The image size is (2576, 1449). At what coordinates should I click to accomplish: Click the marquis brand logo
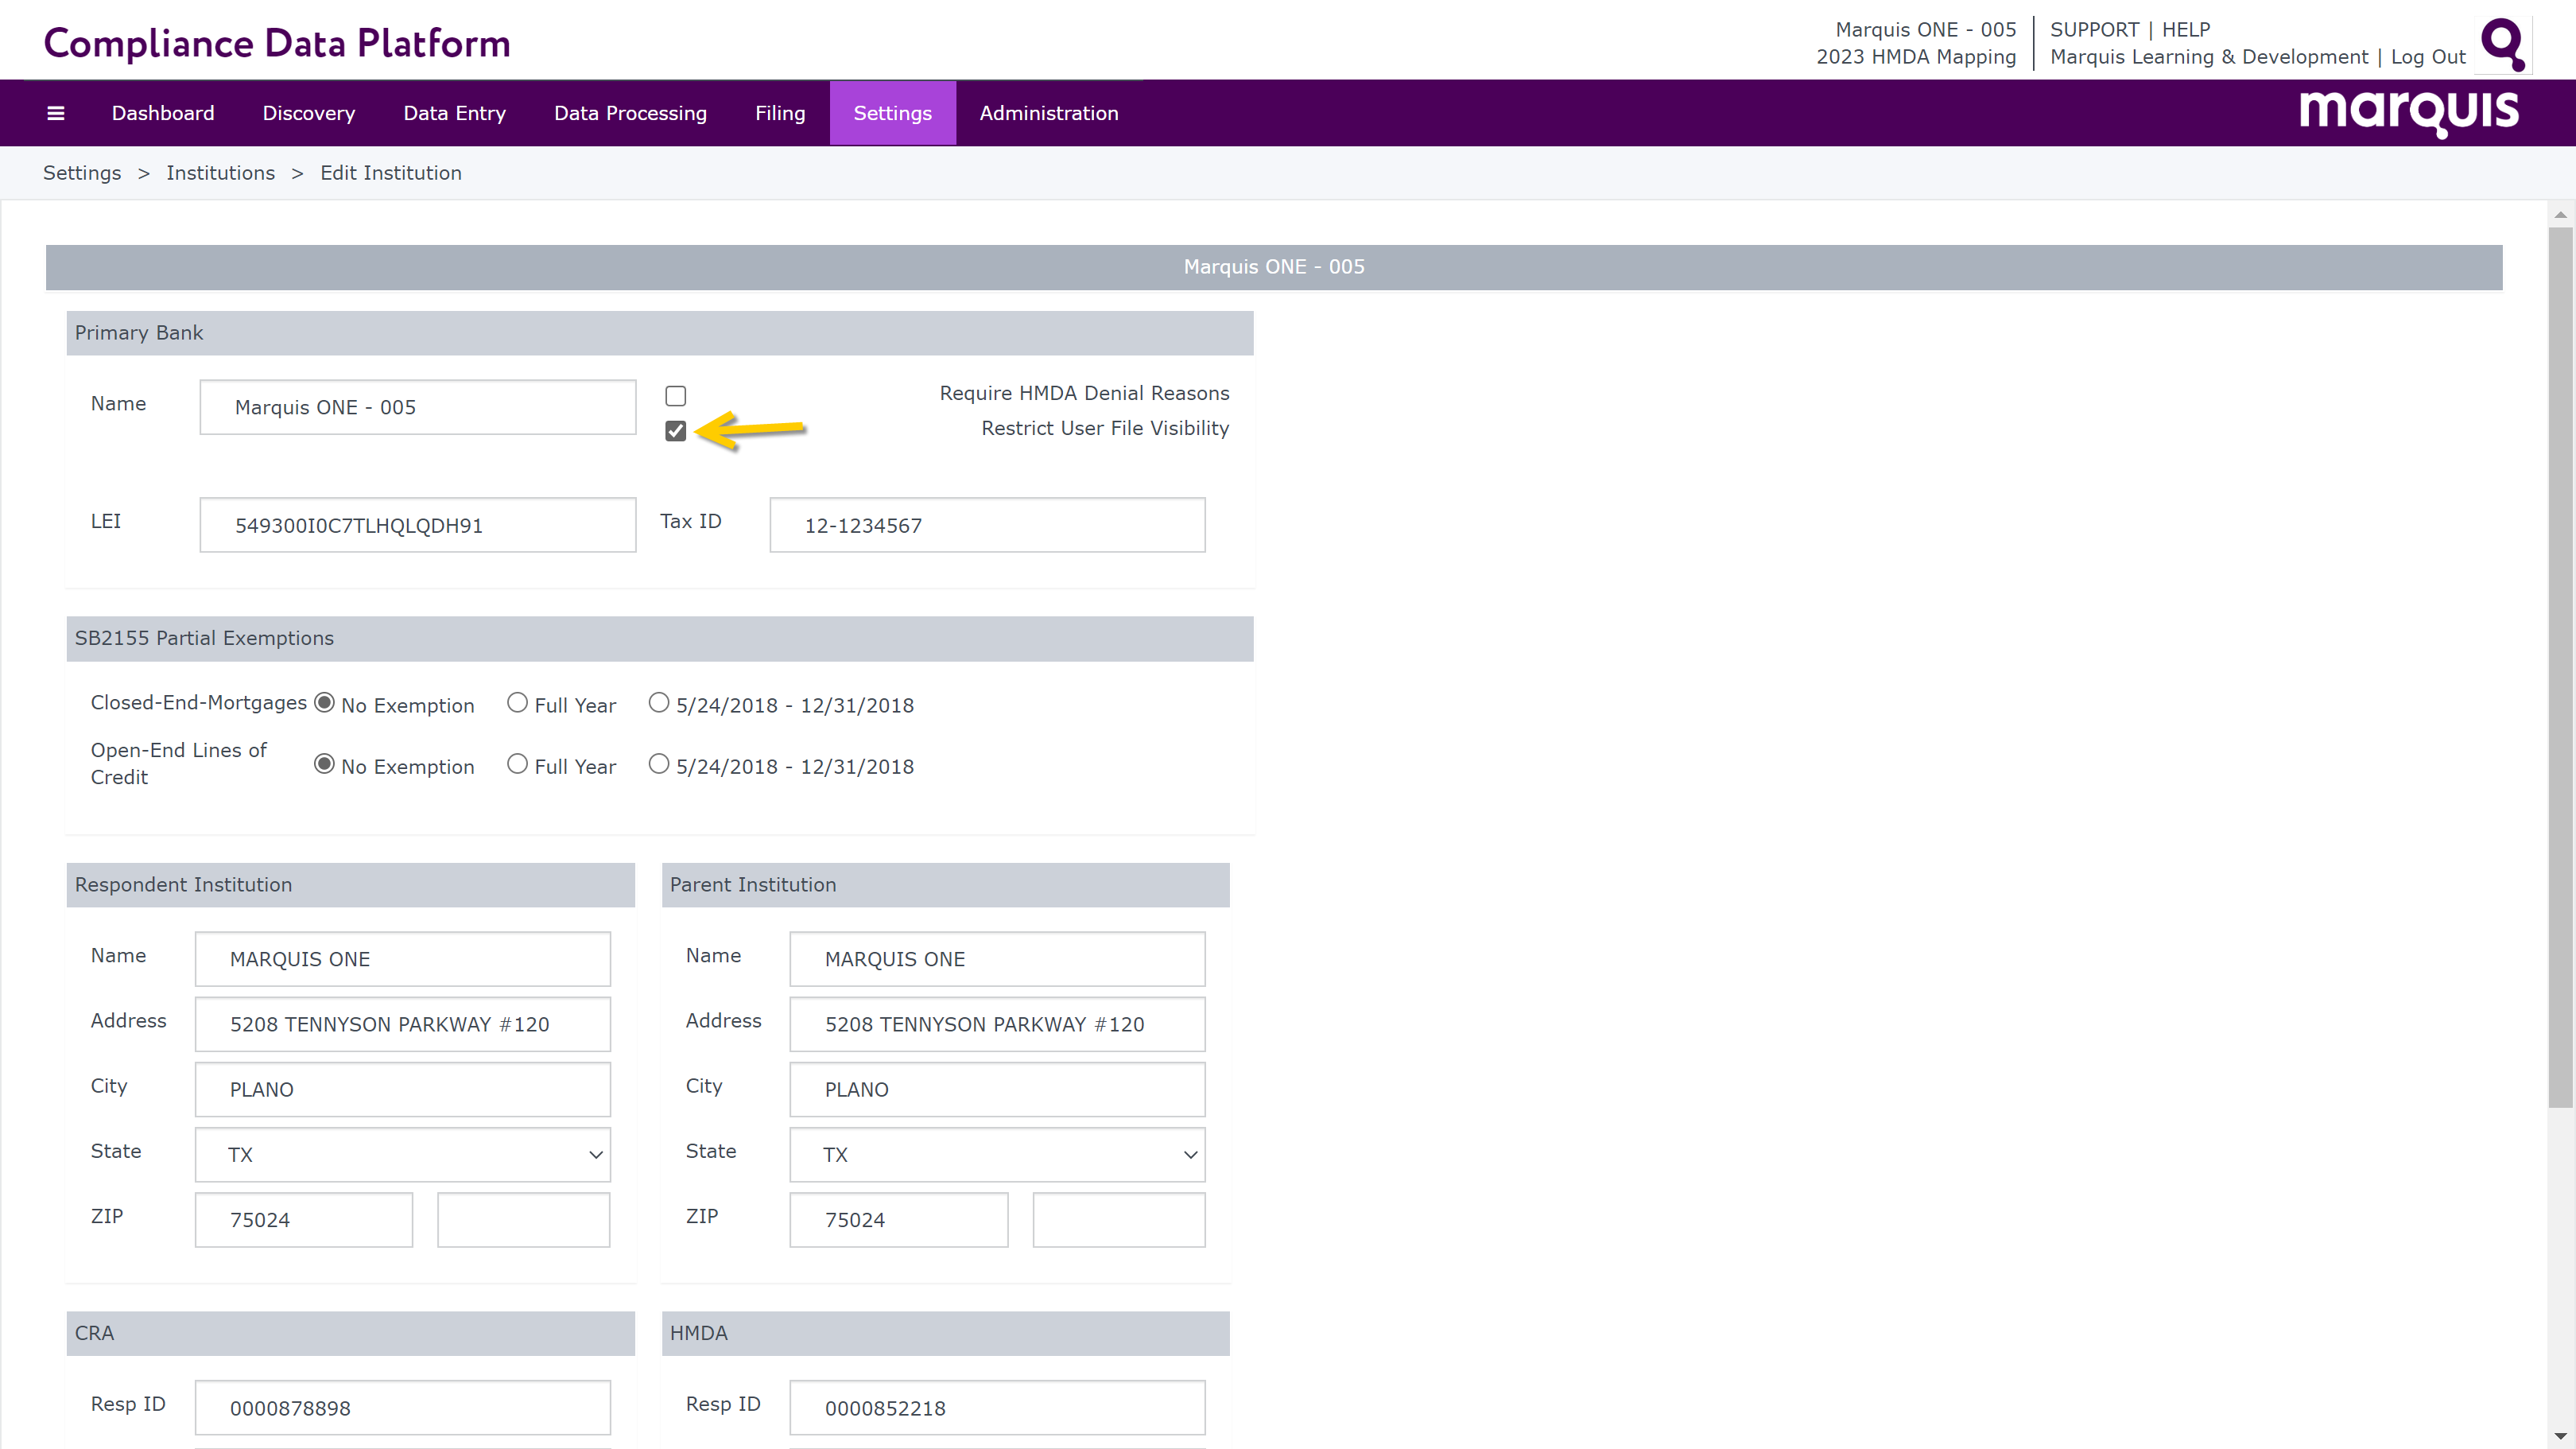point(2409,113)
